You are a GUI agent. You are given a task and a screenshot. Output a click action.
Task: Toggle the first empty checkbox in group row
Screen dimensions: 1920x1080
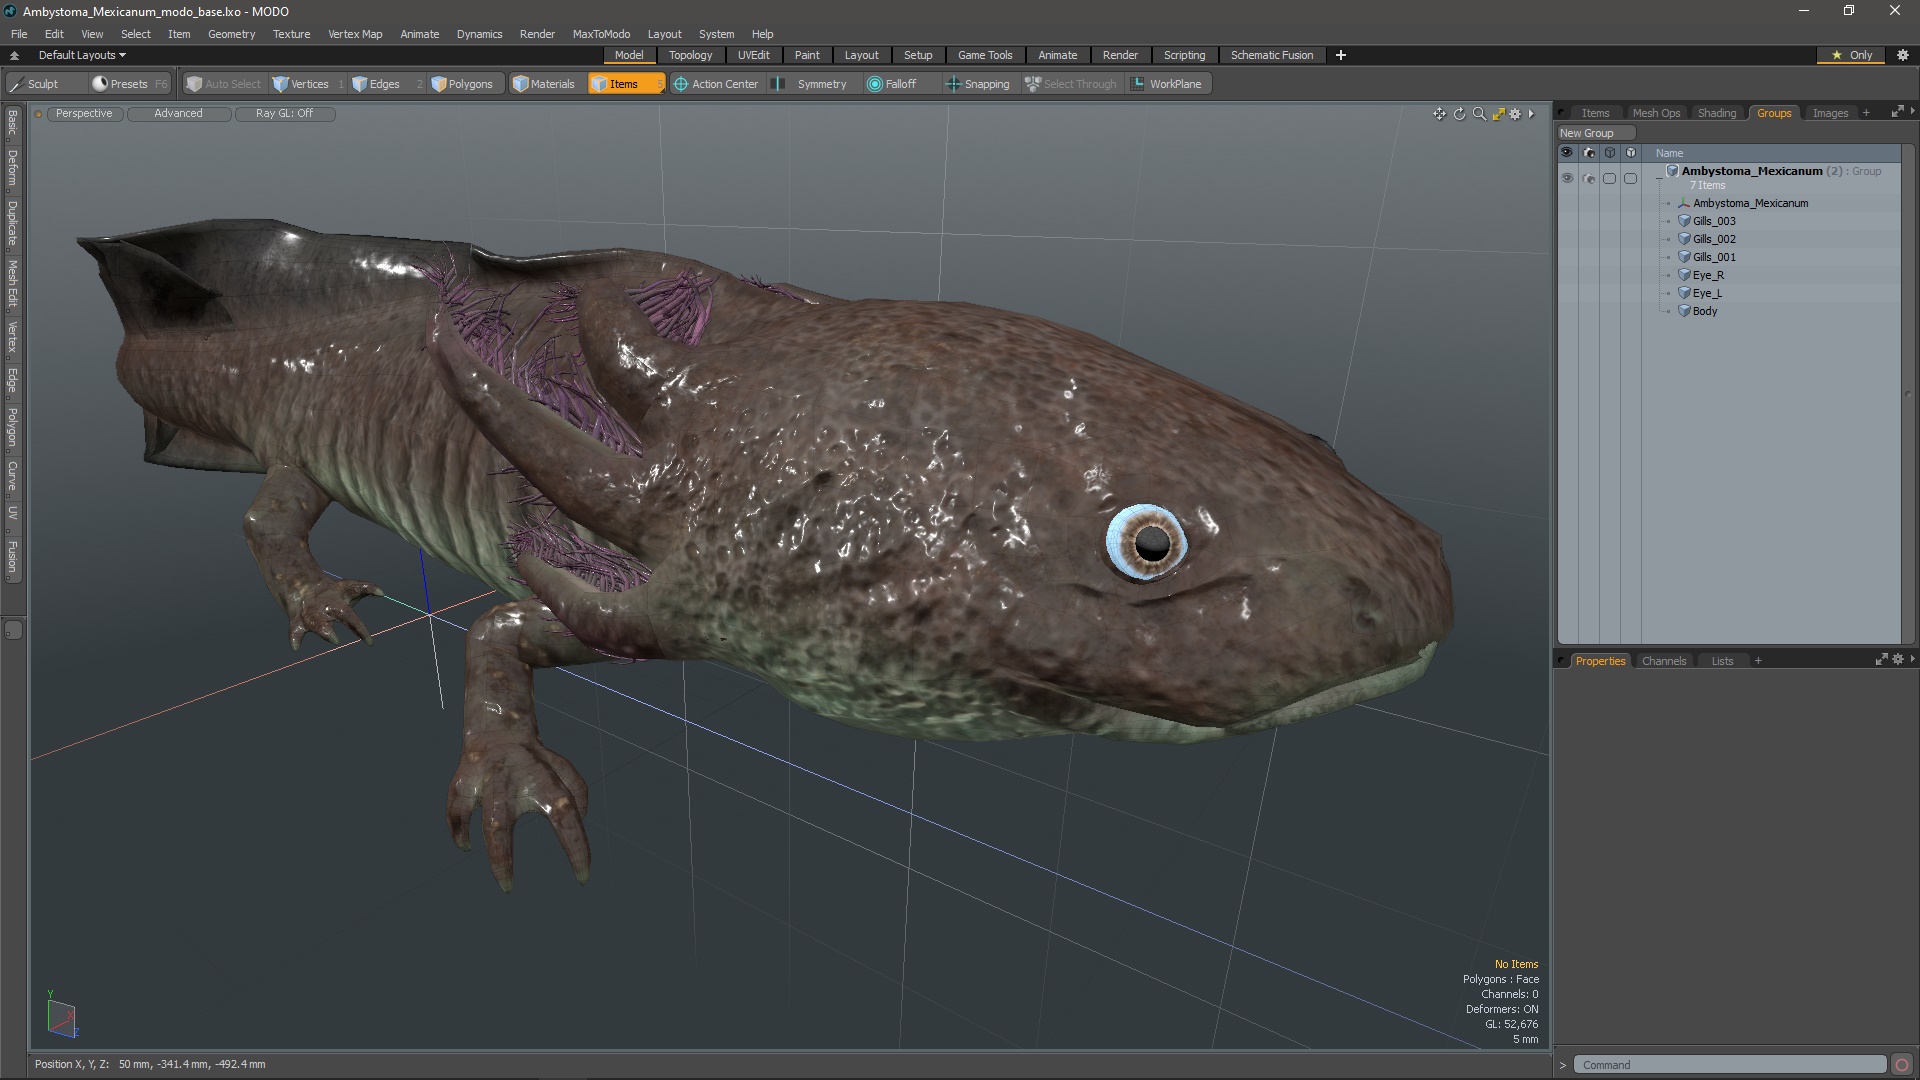point(1609,178)
